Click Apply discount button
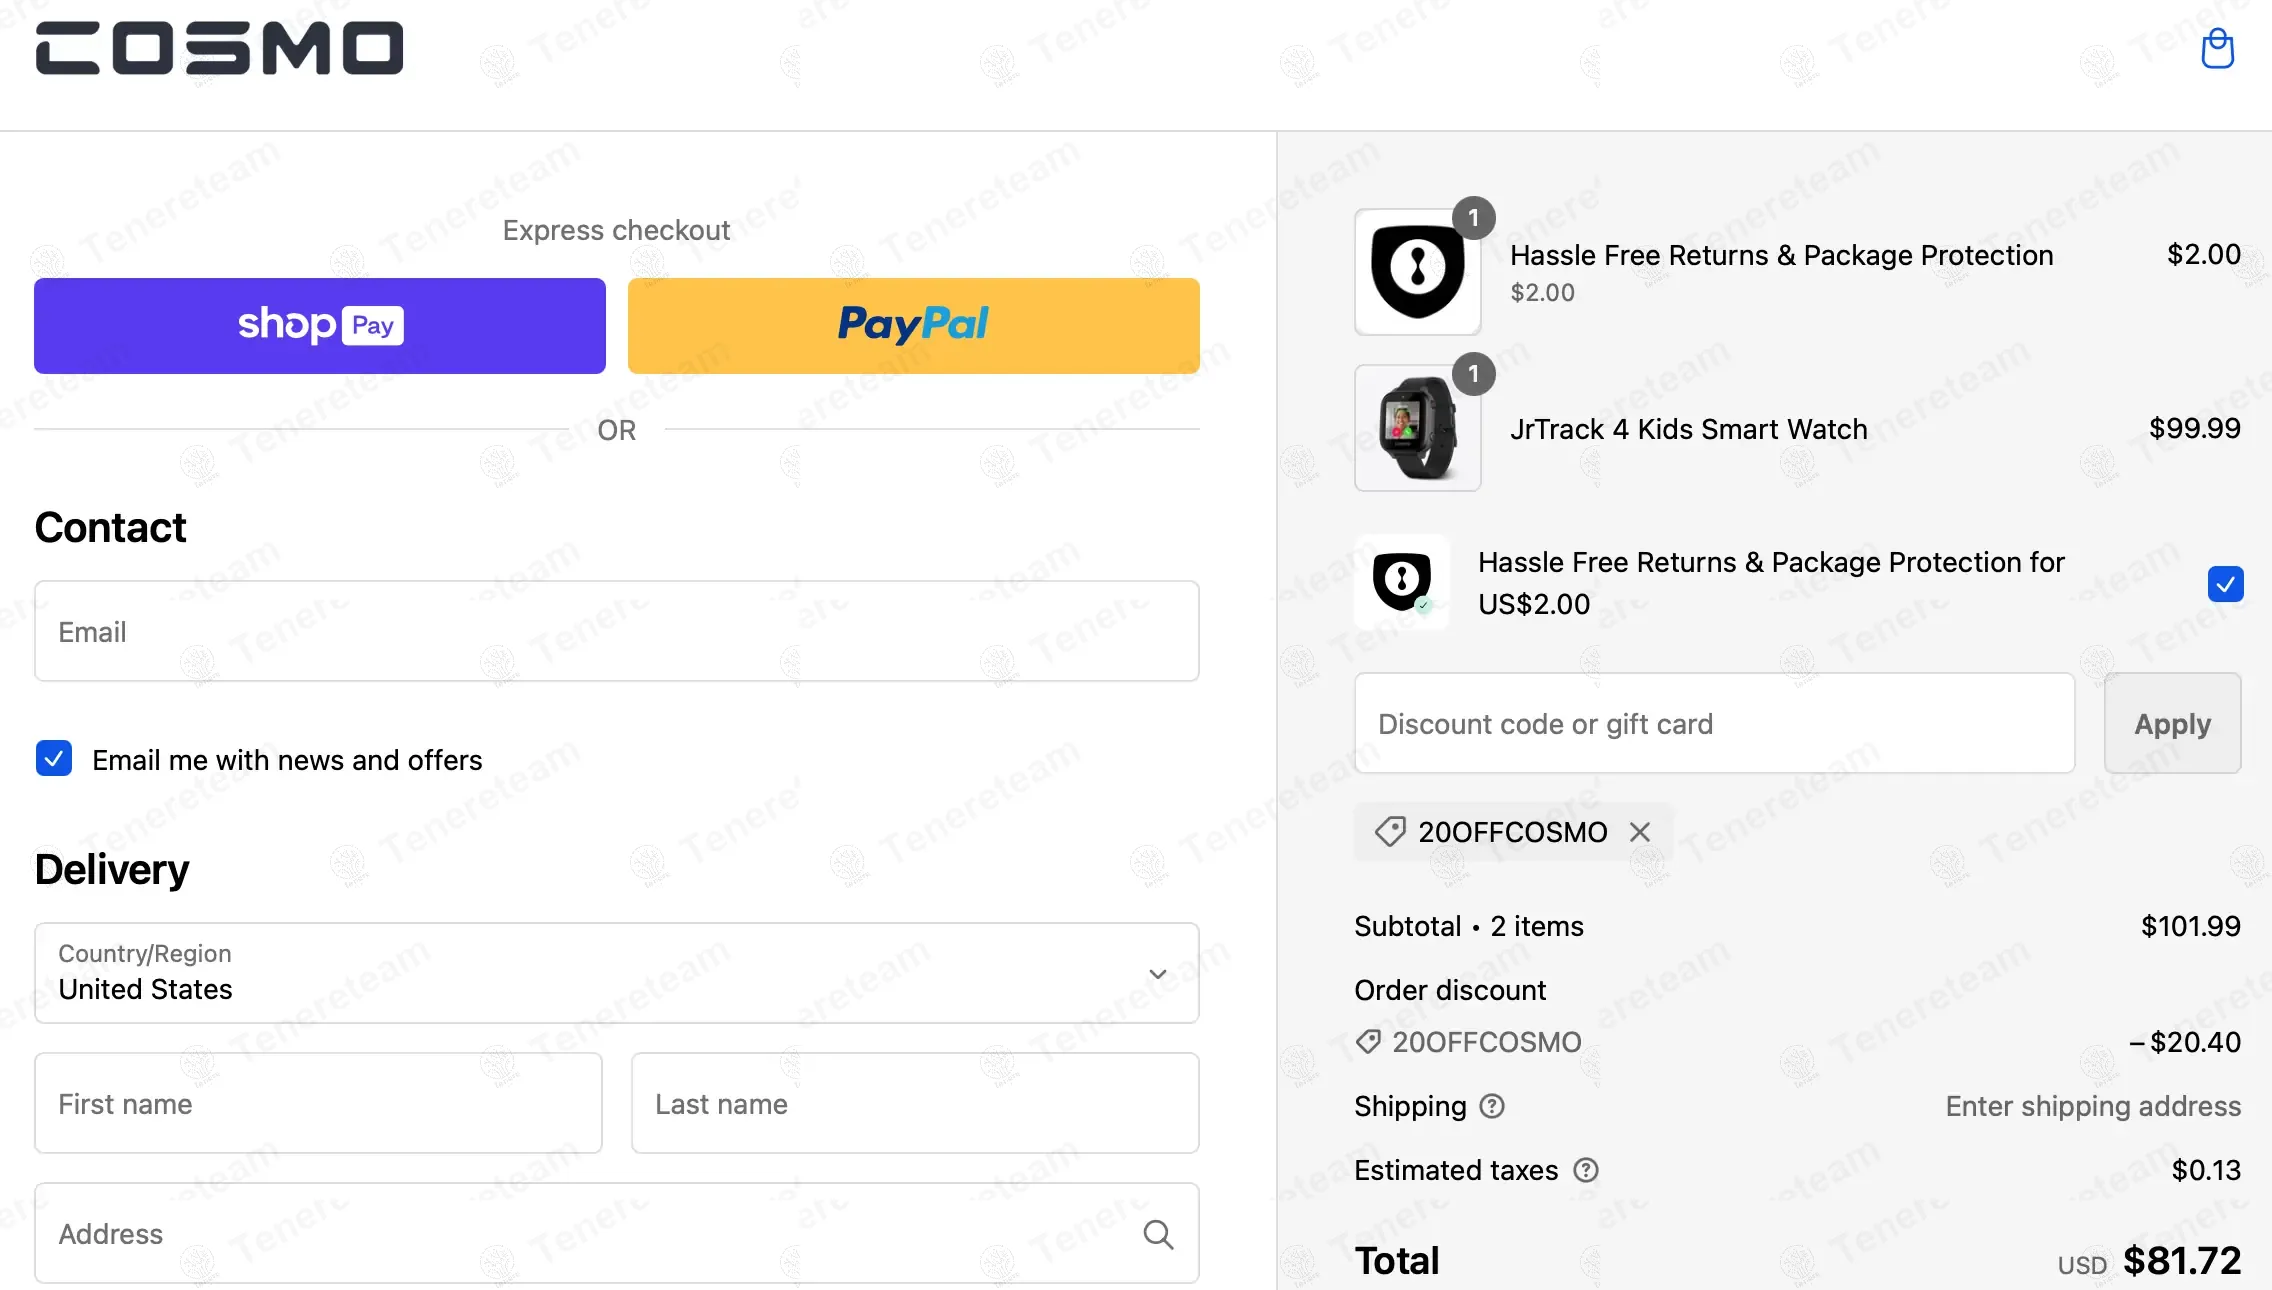Screen dimensions: 2272x1290 2172,723
